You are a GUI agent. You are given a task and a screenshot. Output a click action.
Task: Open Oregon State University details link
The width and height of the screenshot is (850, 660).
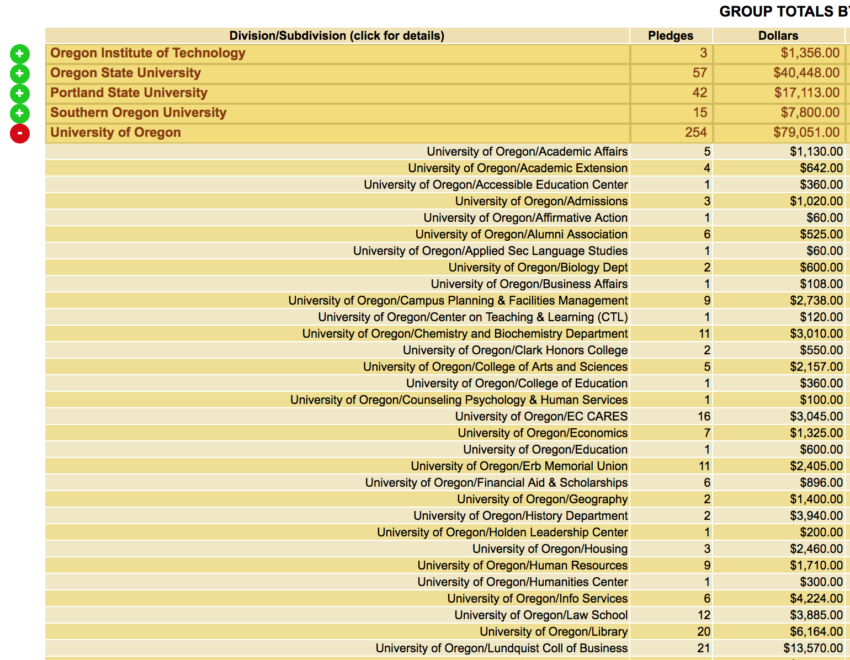tap(125, 73)
